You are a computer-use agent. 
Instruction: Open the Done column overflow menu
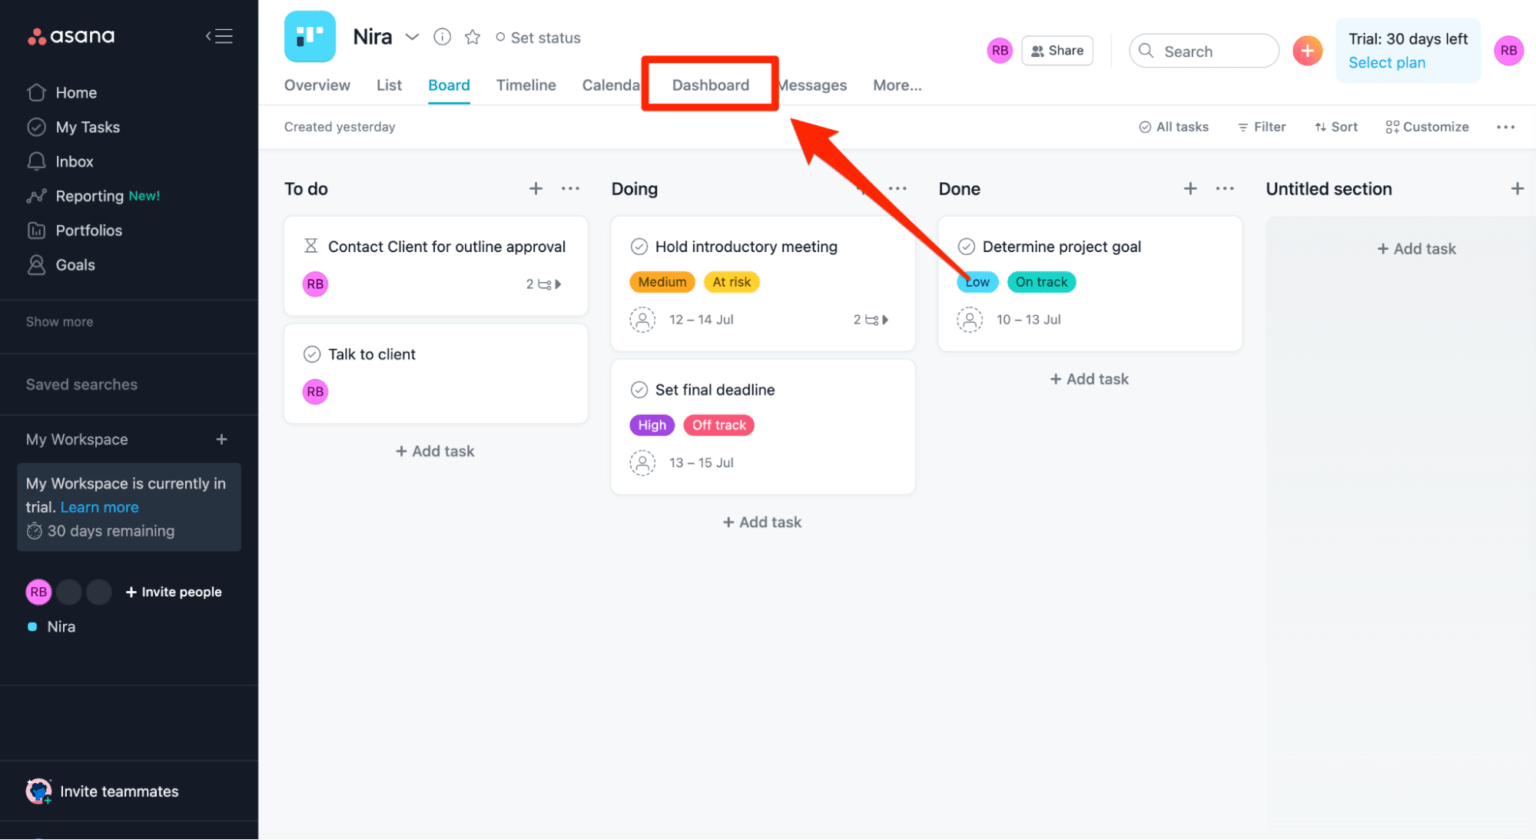(x=1225, y=188)
